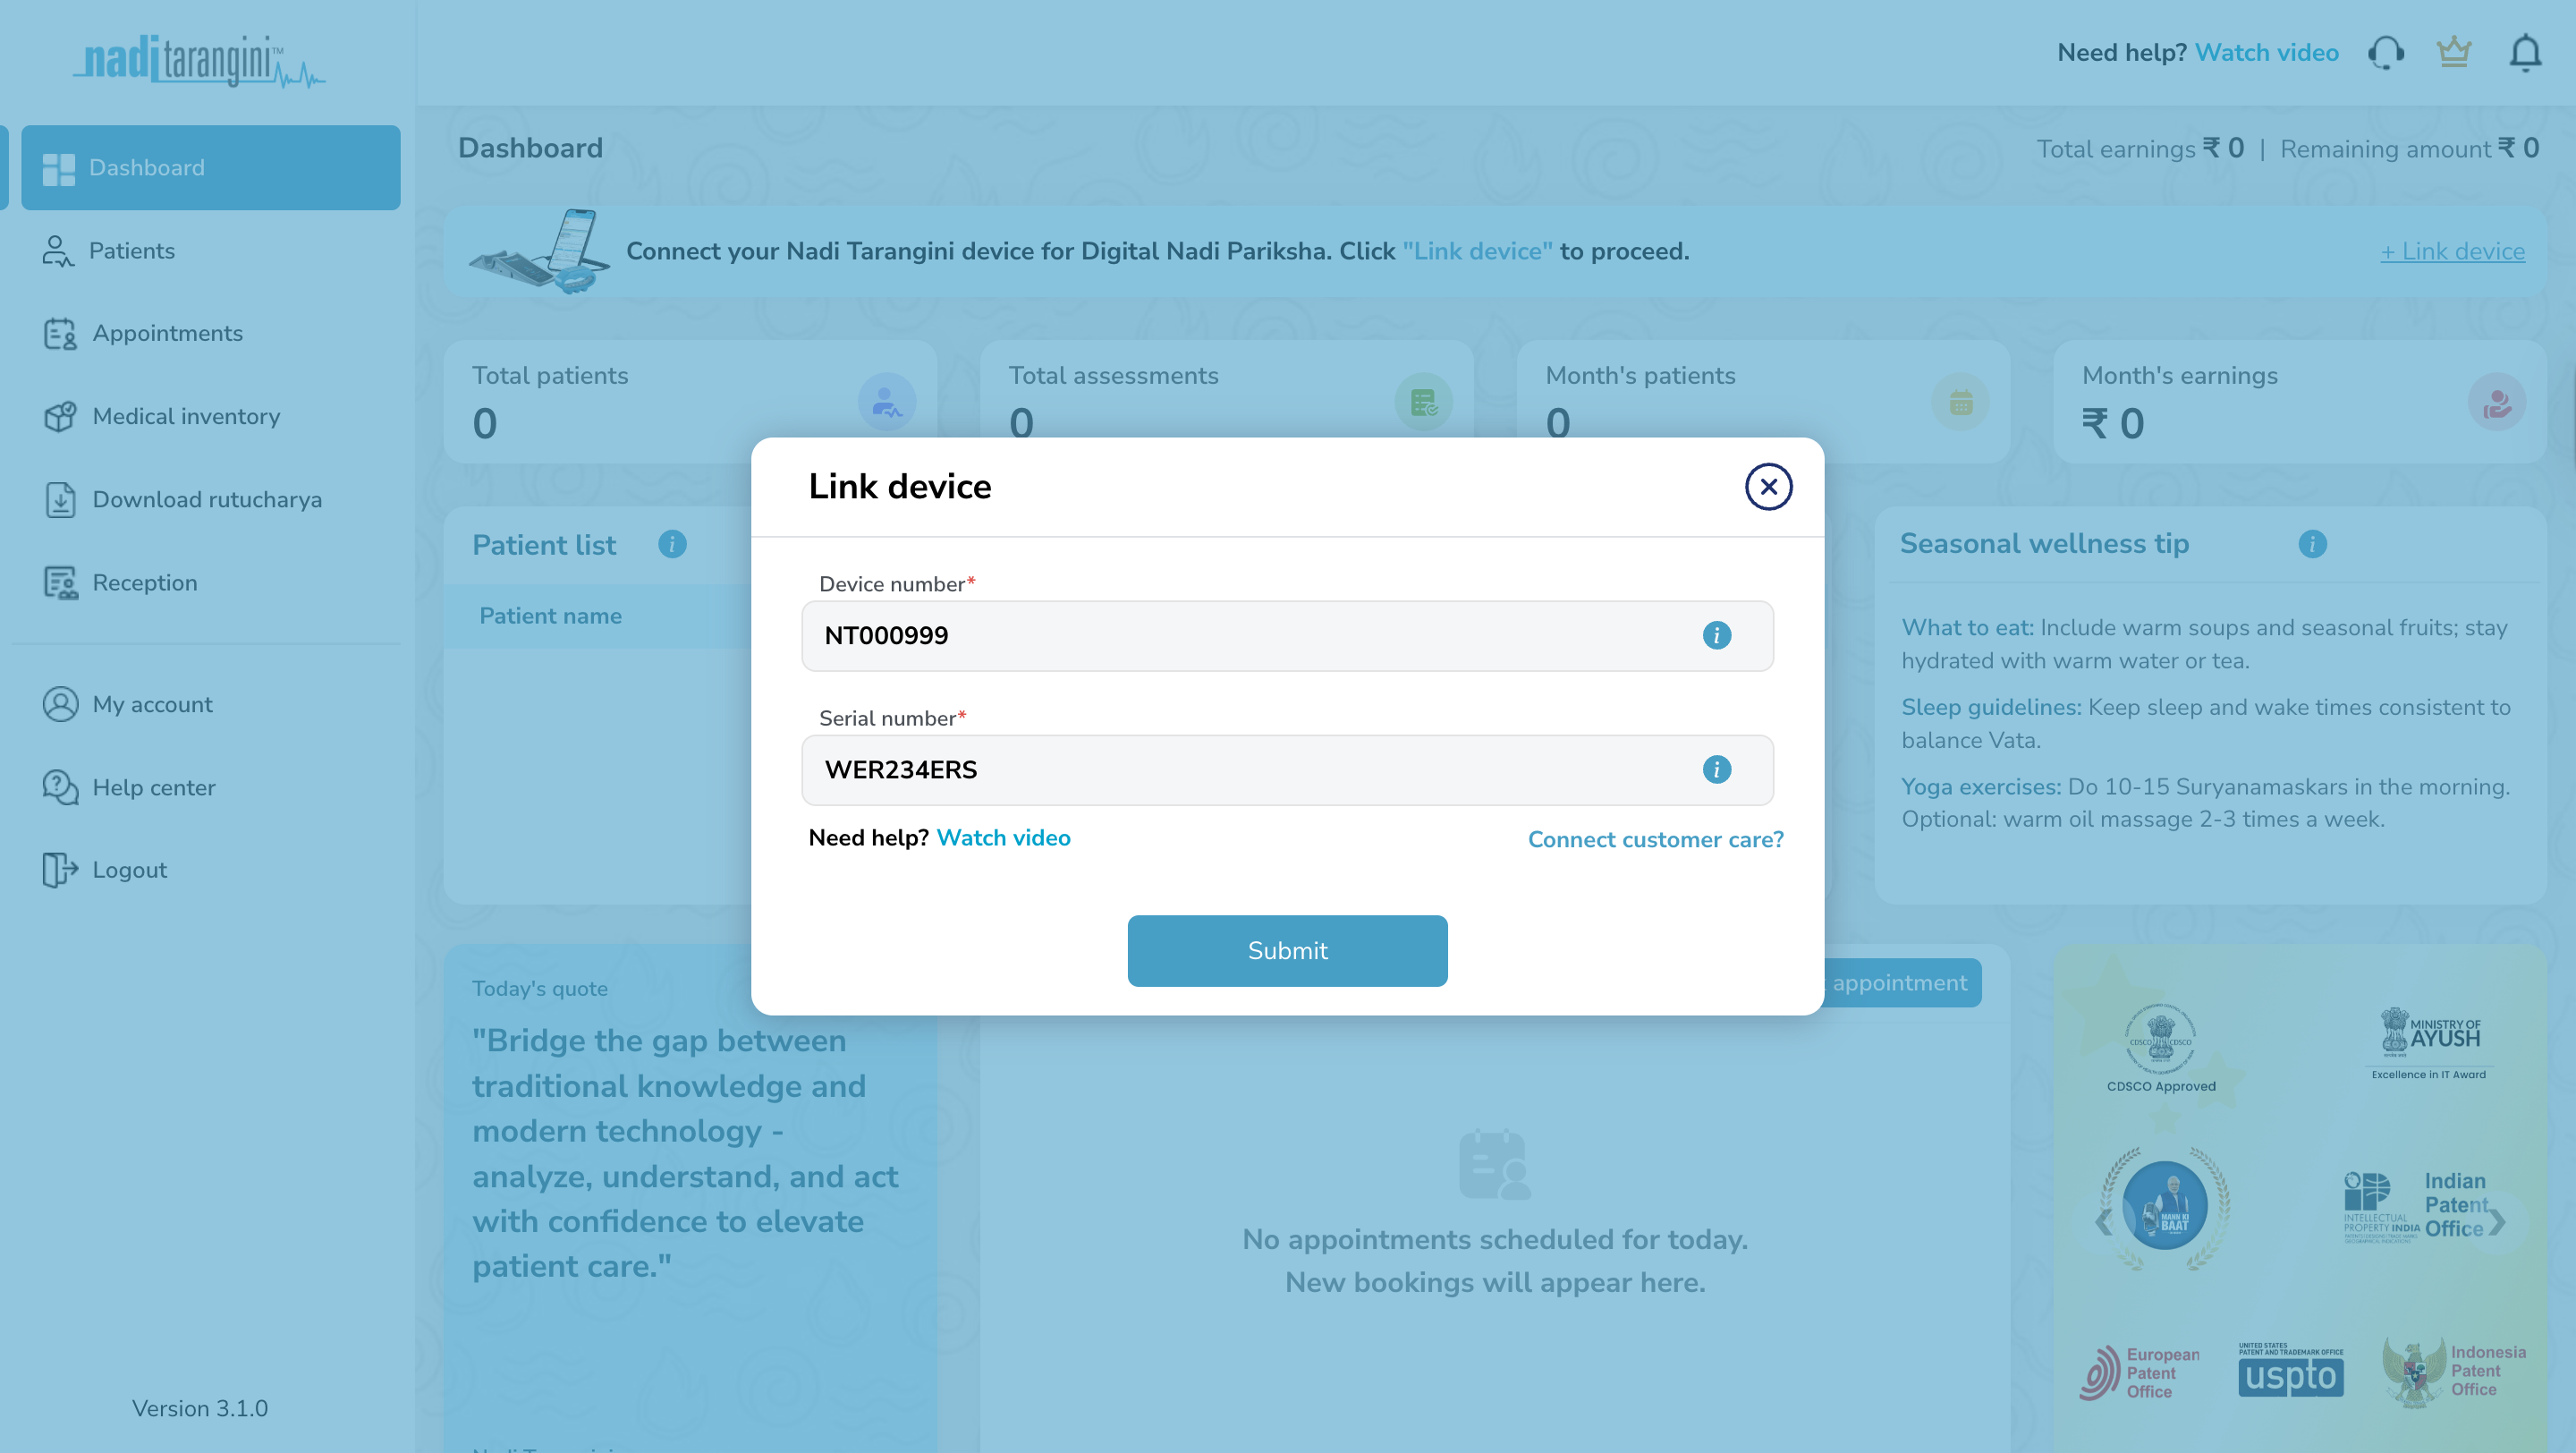Show previous certification logos with left chevron
Viewport: 2576px width, 1453px height.
[2104, 1221]
